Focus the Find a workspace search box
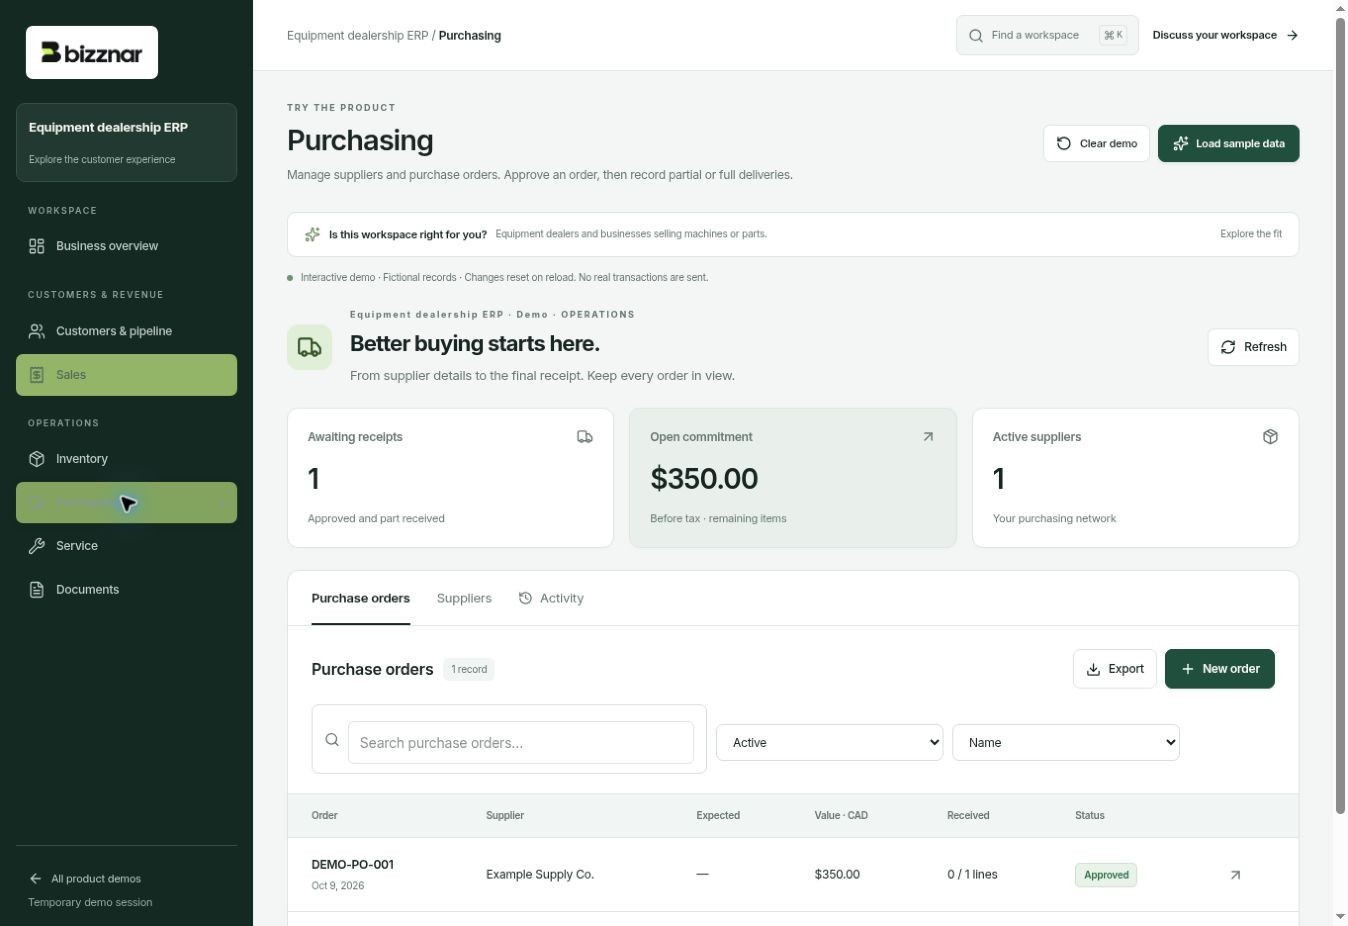1348x926 pixels. (1047, 35)
